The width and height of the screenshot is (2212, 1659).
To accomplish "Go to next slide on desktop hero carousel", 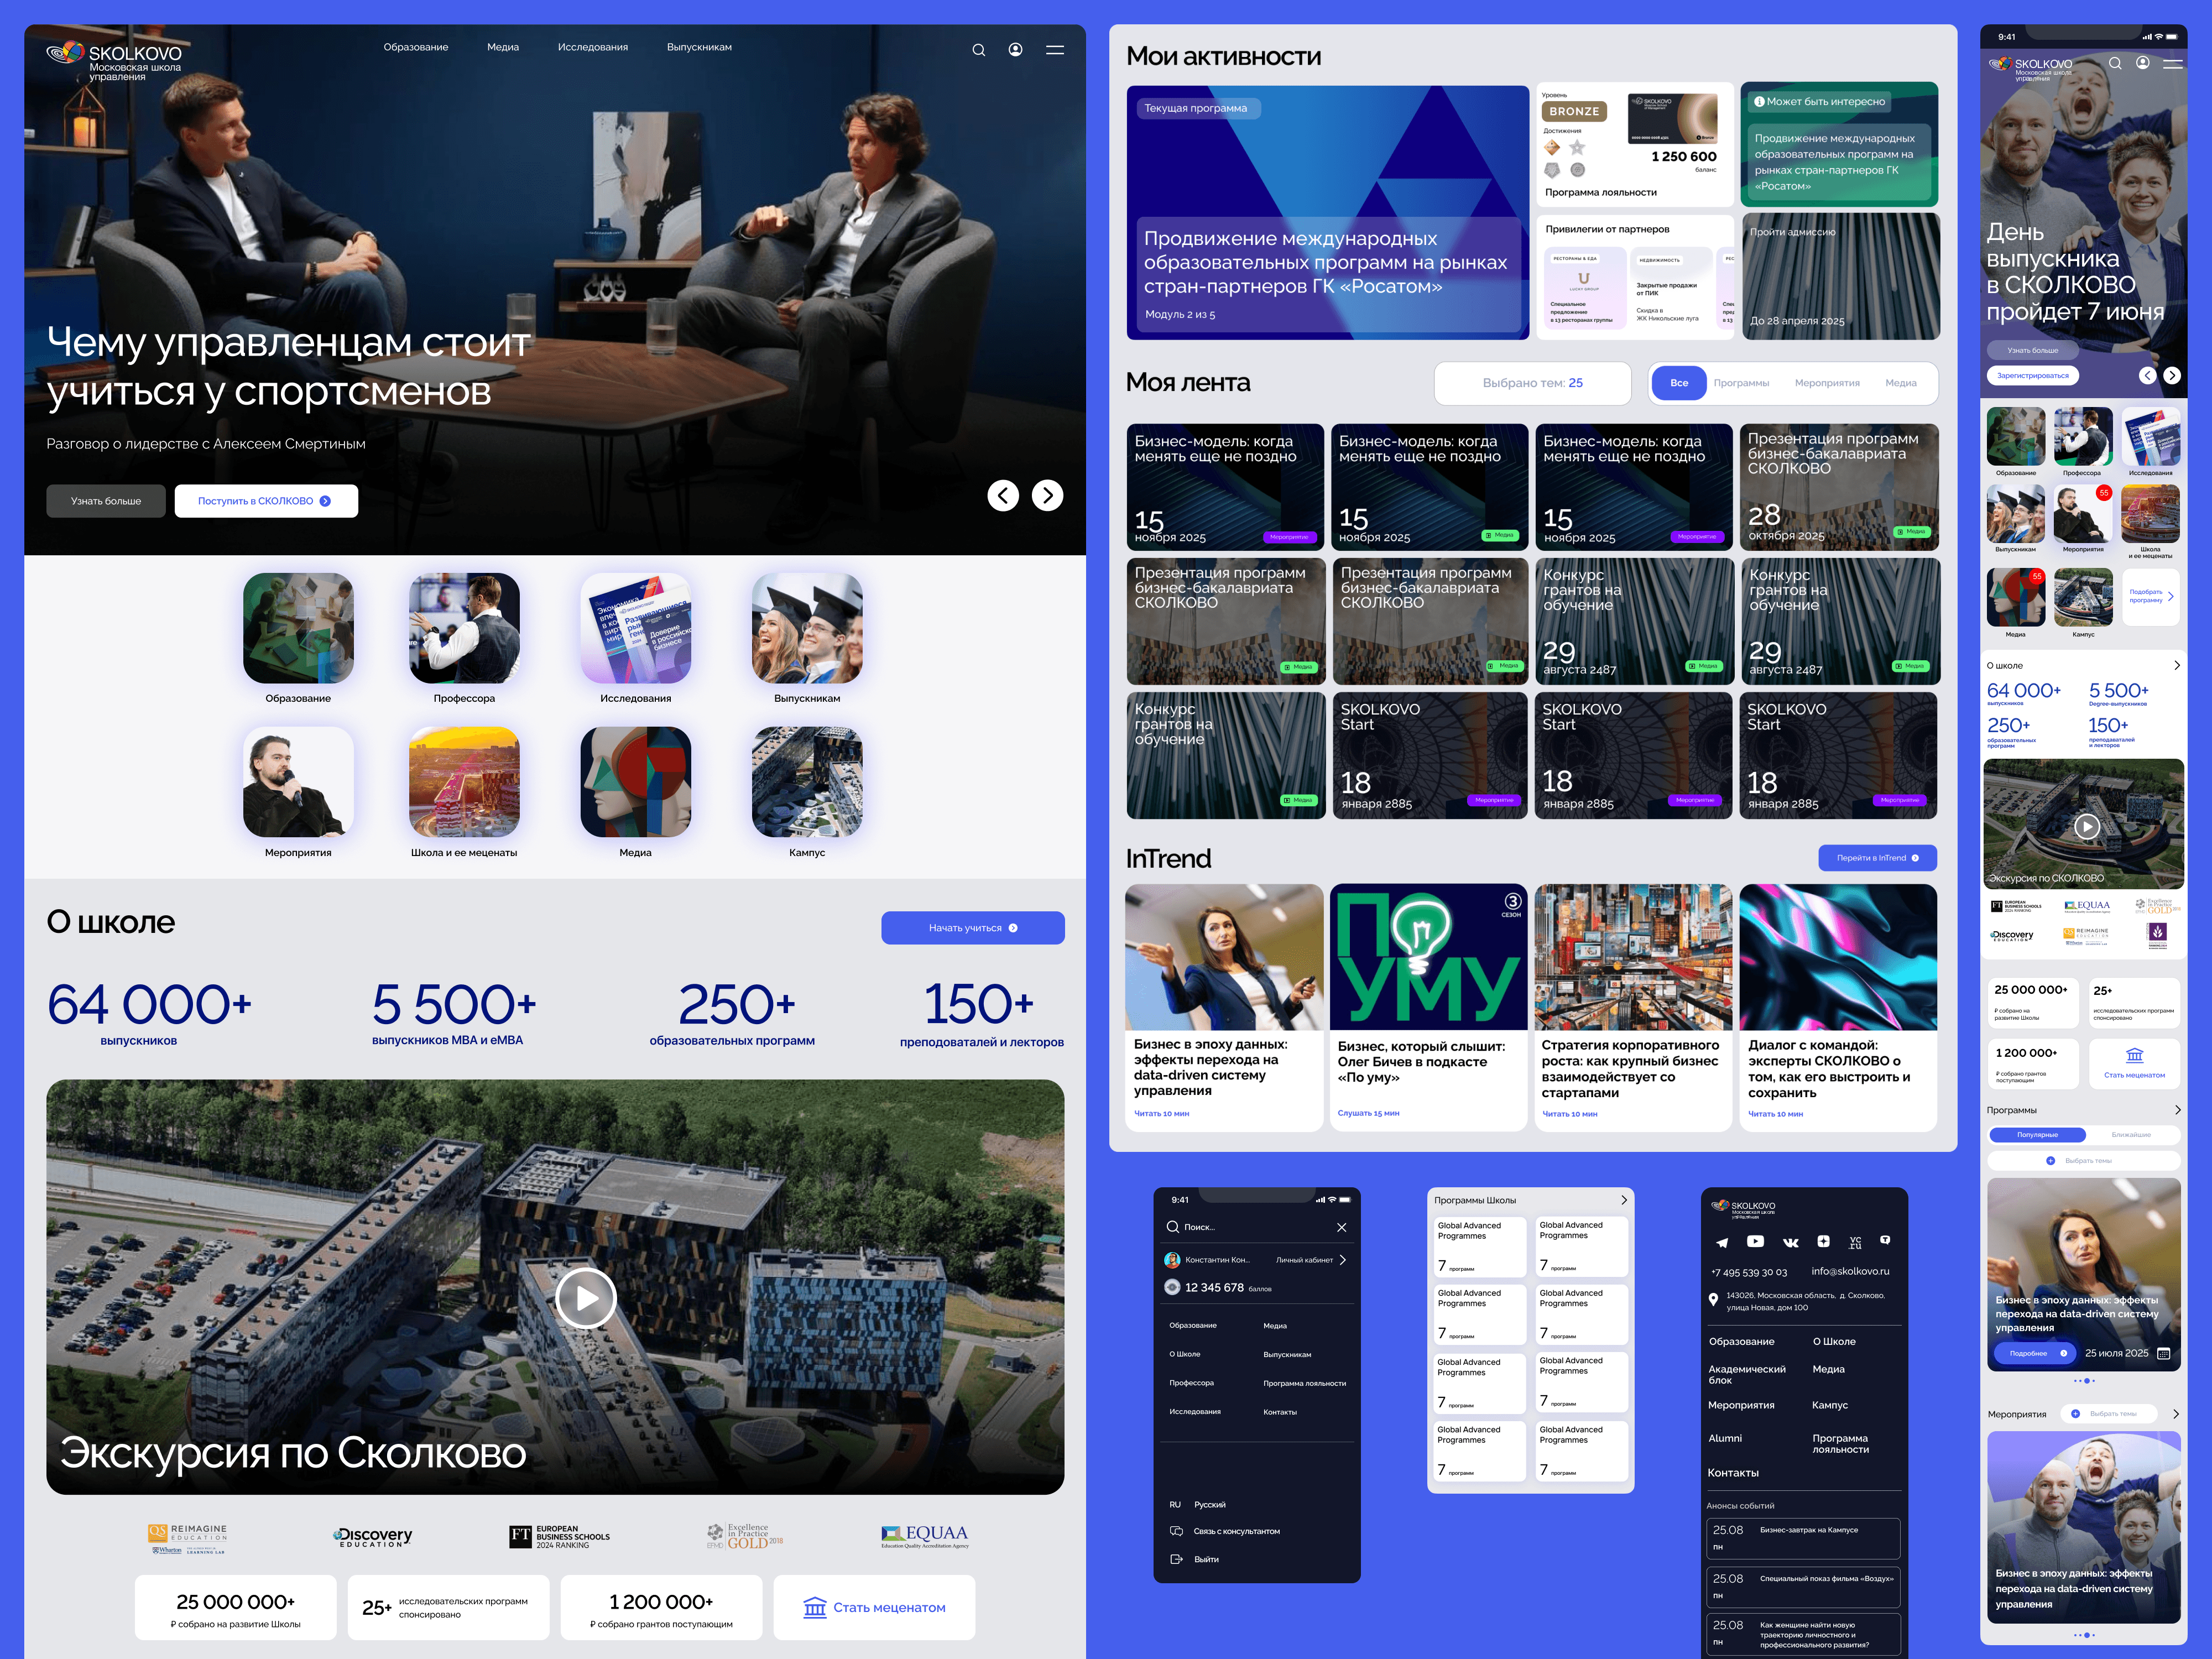I will [1047, 495].
